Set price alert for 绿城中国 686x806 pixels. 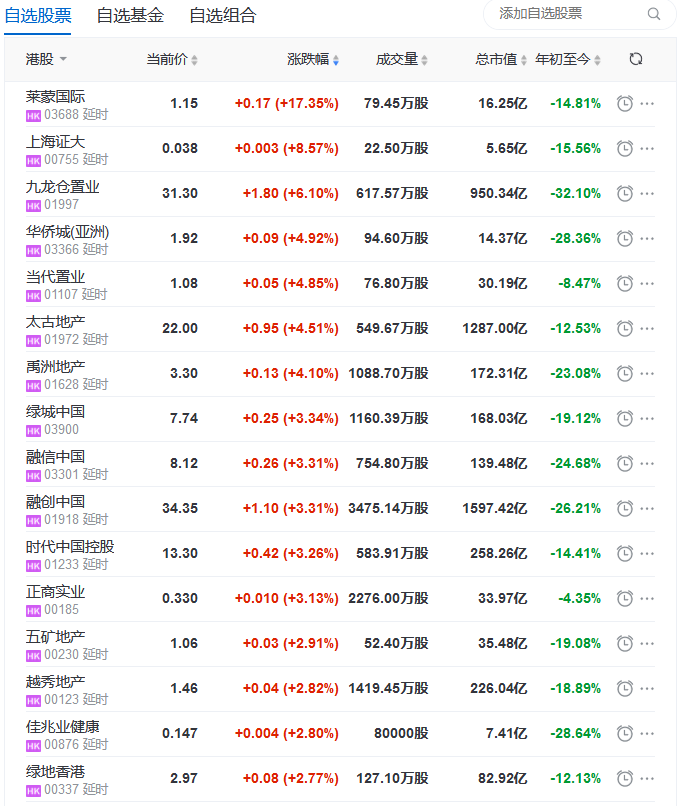tap(624, 418)
